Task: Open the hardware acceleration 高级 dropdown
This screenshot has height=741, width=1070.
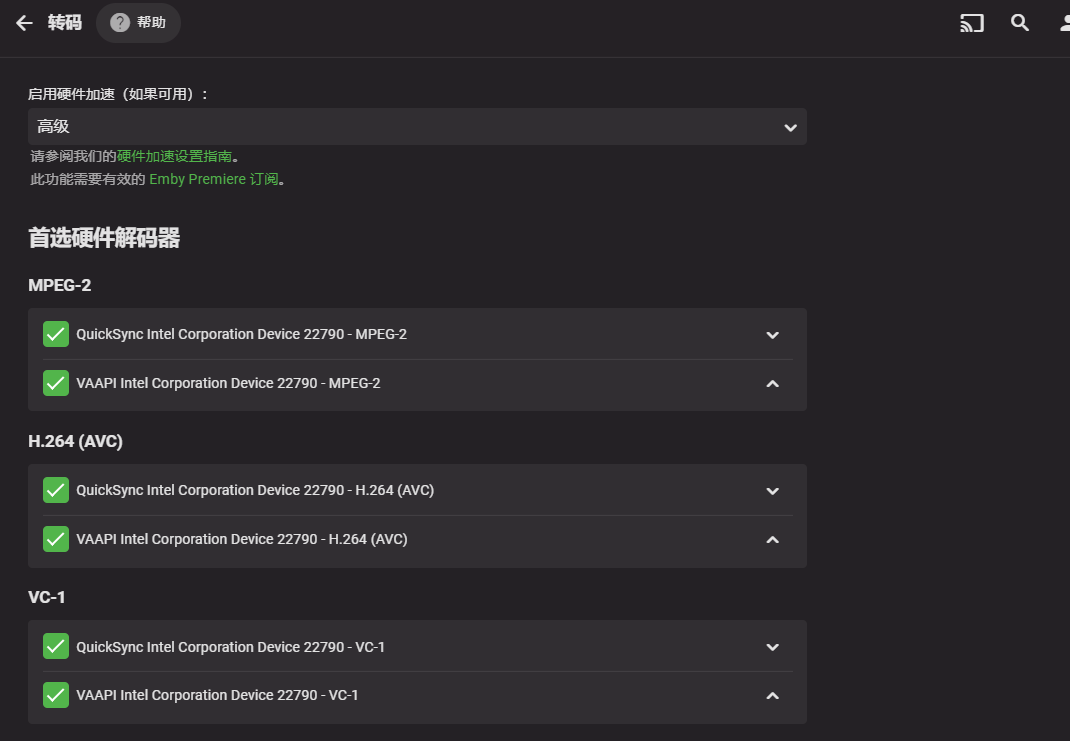Action: [417, 127]
